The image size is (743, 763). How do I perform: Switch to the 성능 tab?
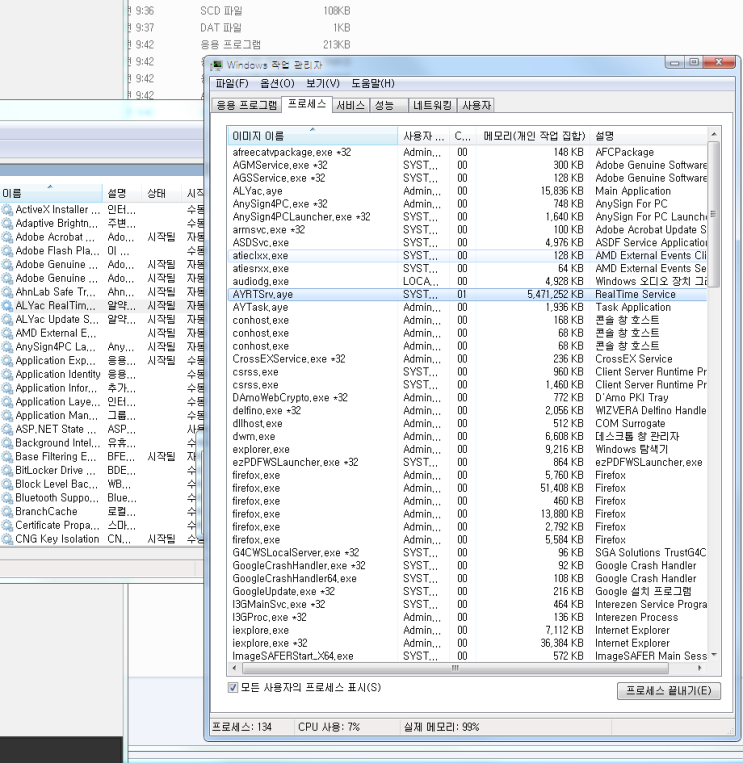[384, 105]
